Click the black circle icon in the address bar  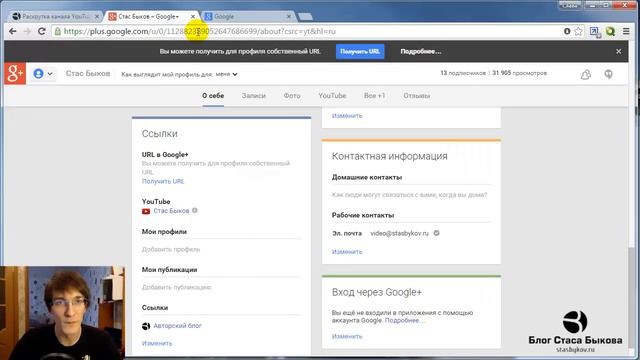tap(567, 31)
